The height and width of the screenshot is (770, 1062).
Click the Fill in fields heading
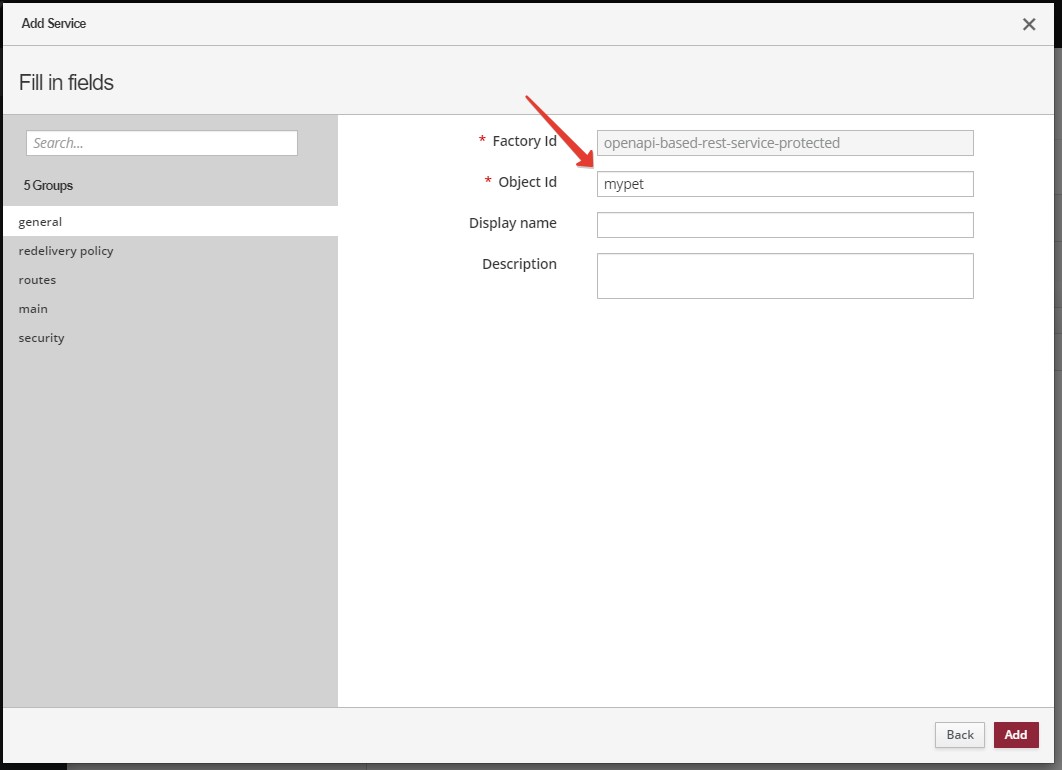(66, 82)
